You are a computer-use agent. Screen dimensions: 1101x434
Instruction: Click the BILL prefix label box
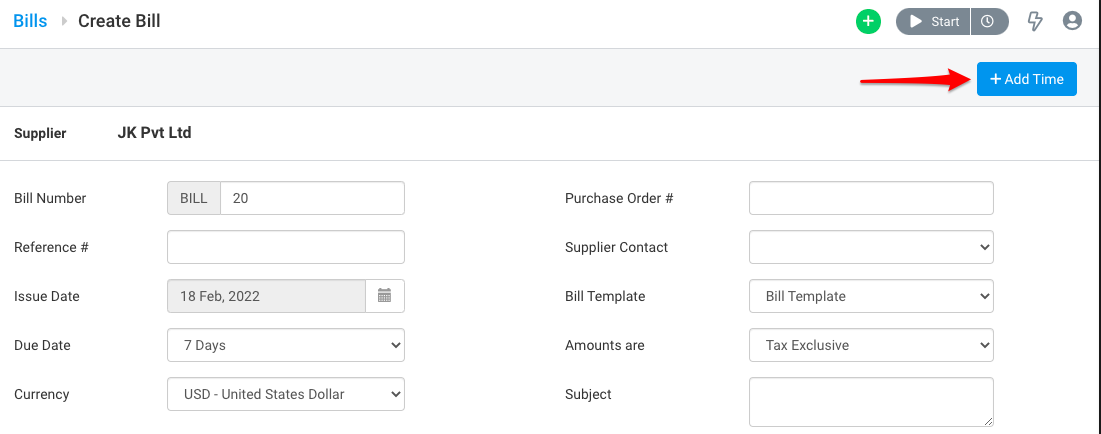point(193,198)
